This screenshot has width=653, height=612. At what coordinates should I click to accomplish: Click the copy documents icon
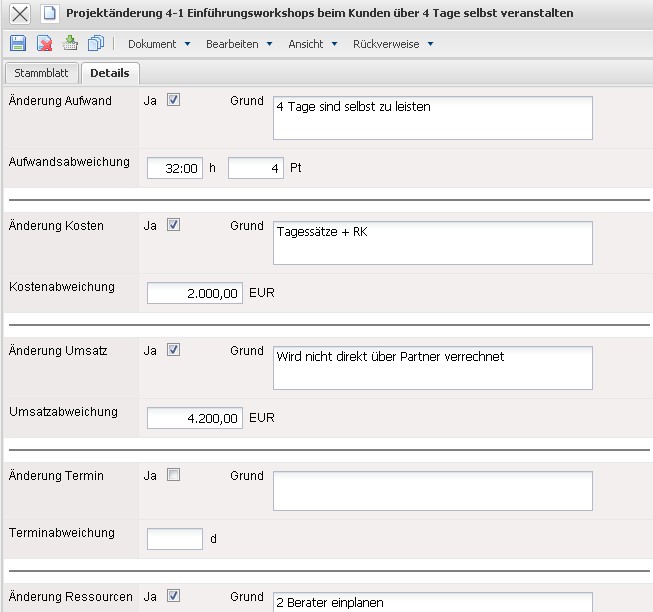coord(96,44)
